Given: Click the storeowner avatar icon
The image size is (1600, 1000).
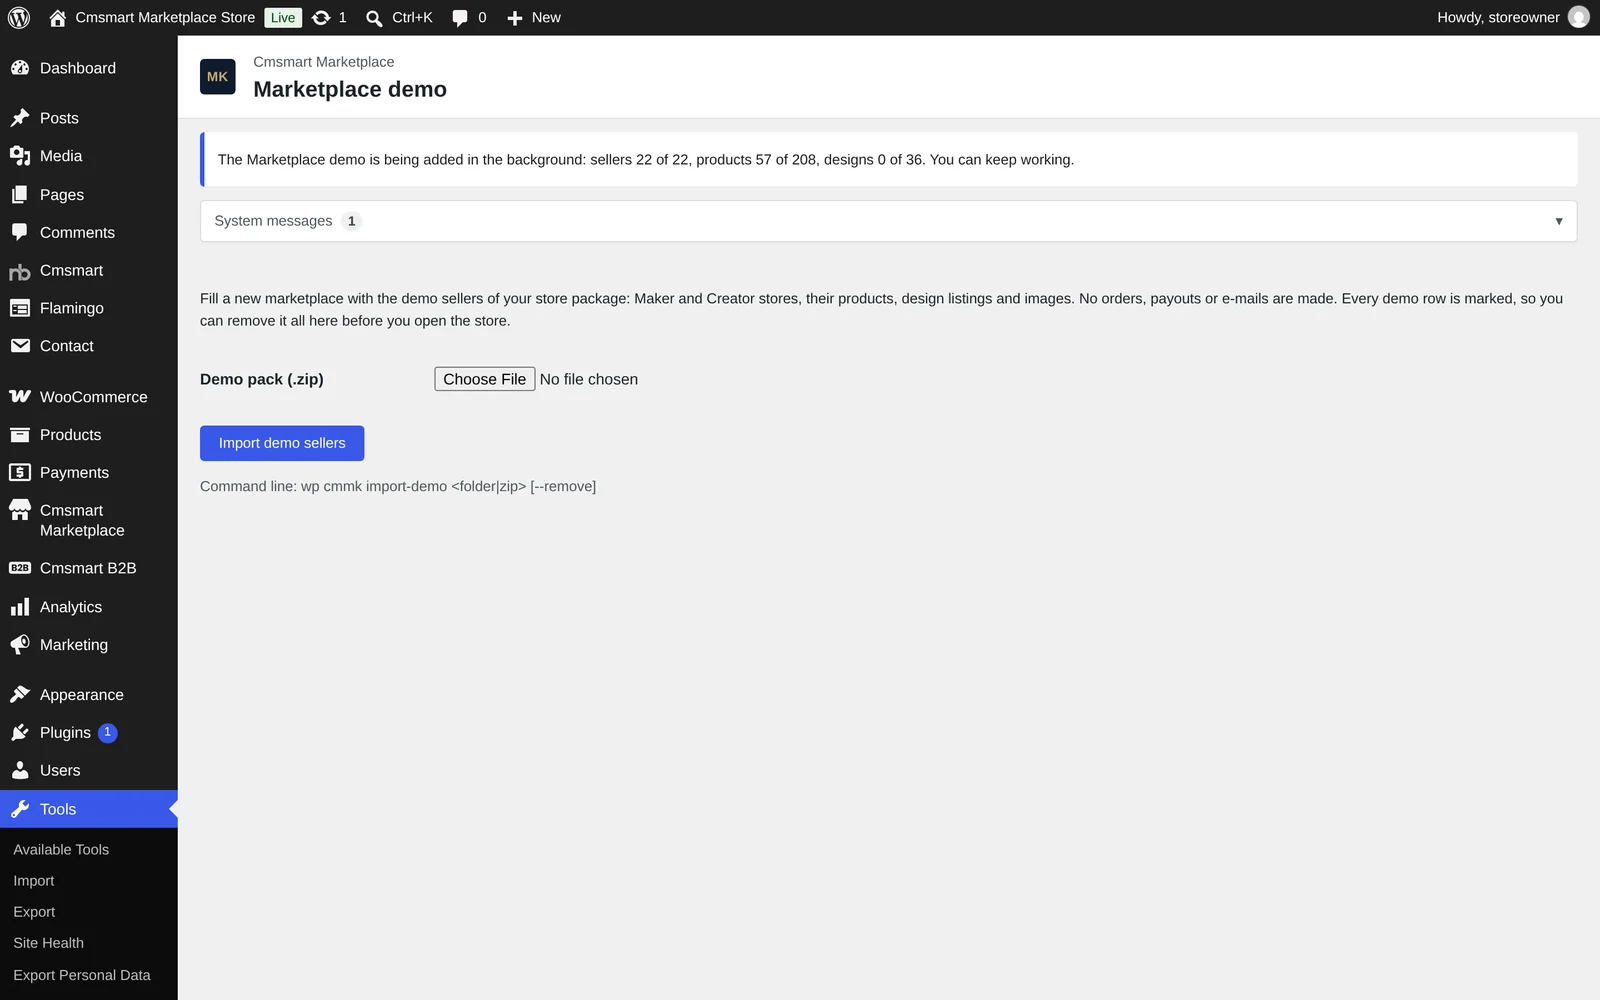Looking at the screenshot, I should pos(1579,17).
